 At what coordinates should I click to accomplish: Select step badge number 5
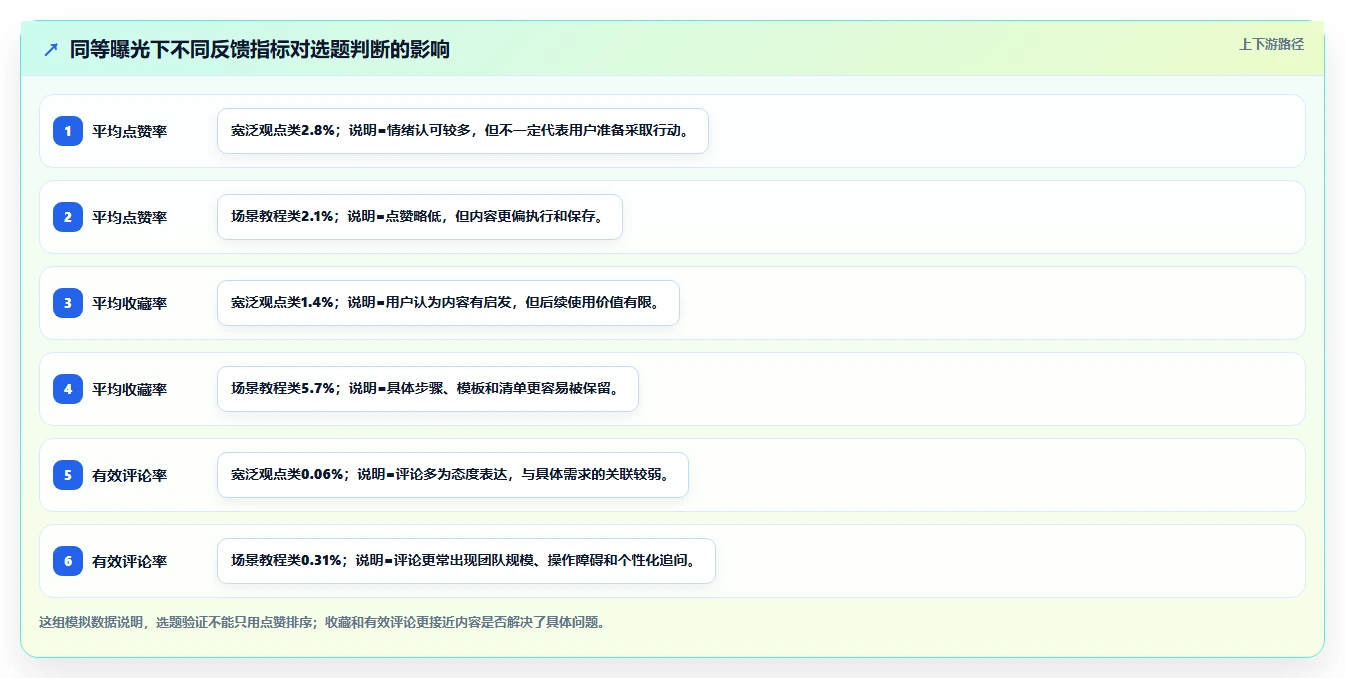coord(68,475)
